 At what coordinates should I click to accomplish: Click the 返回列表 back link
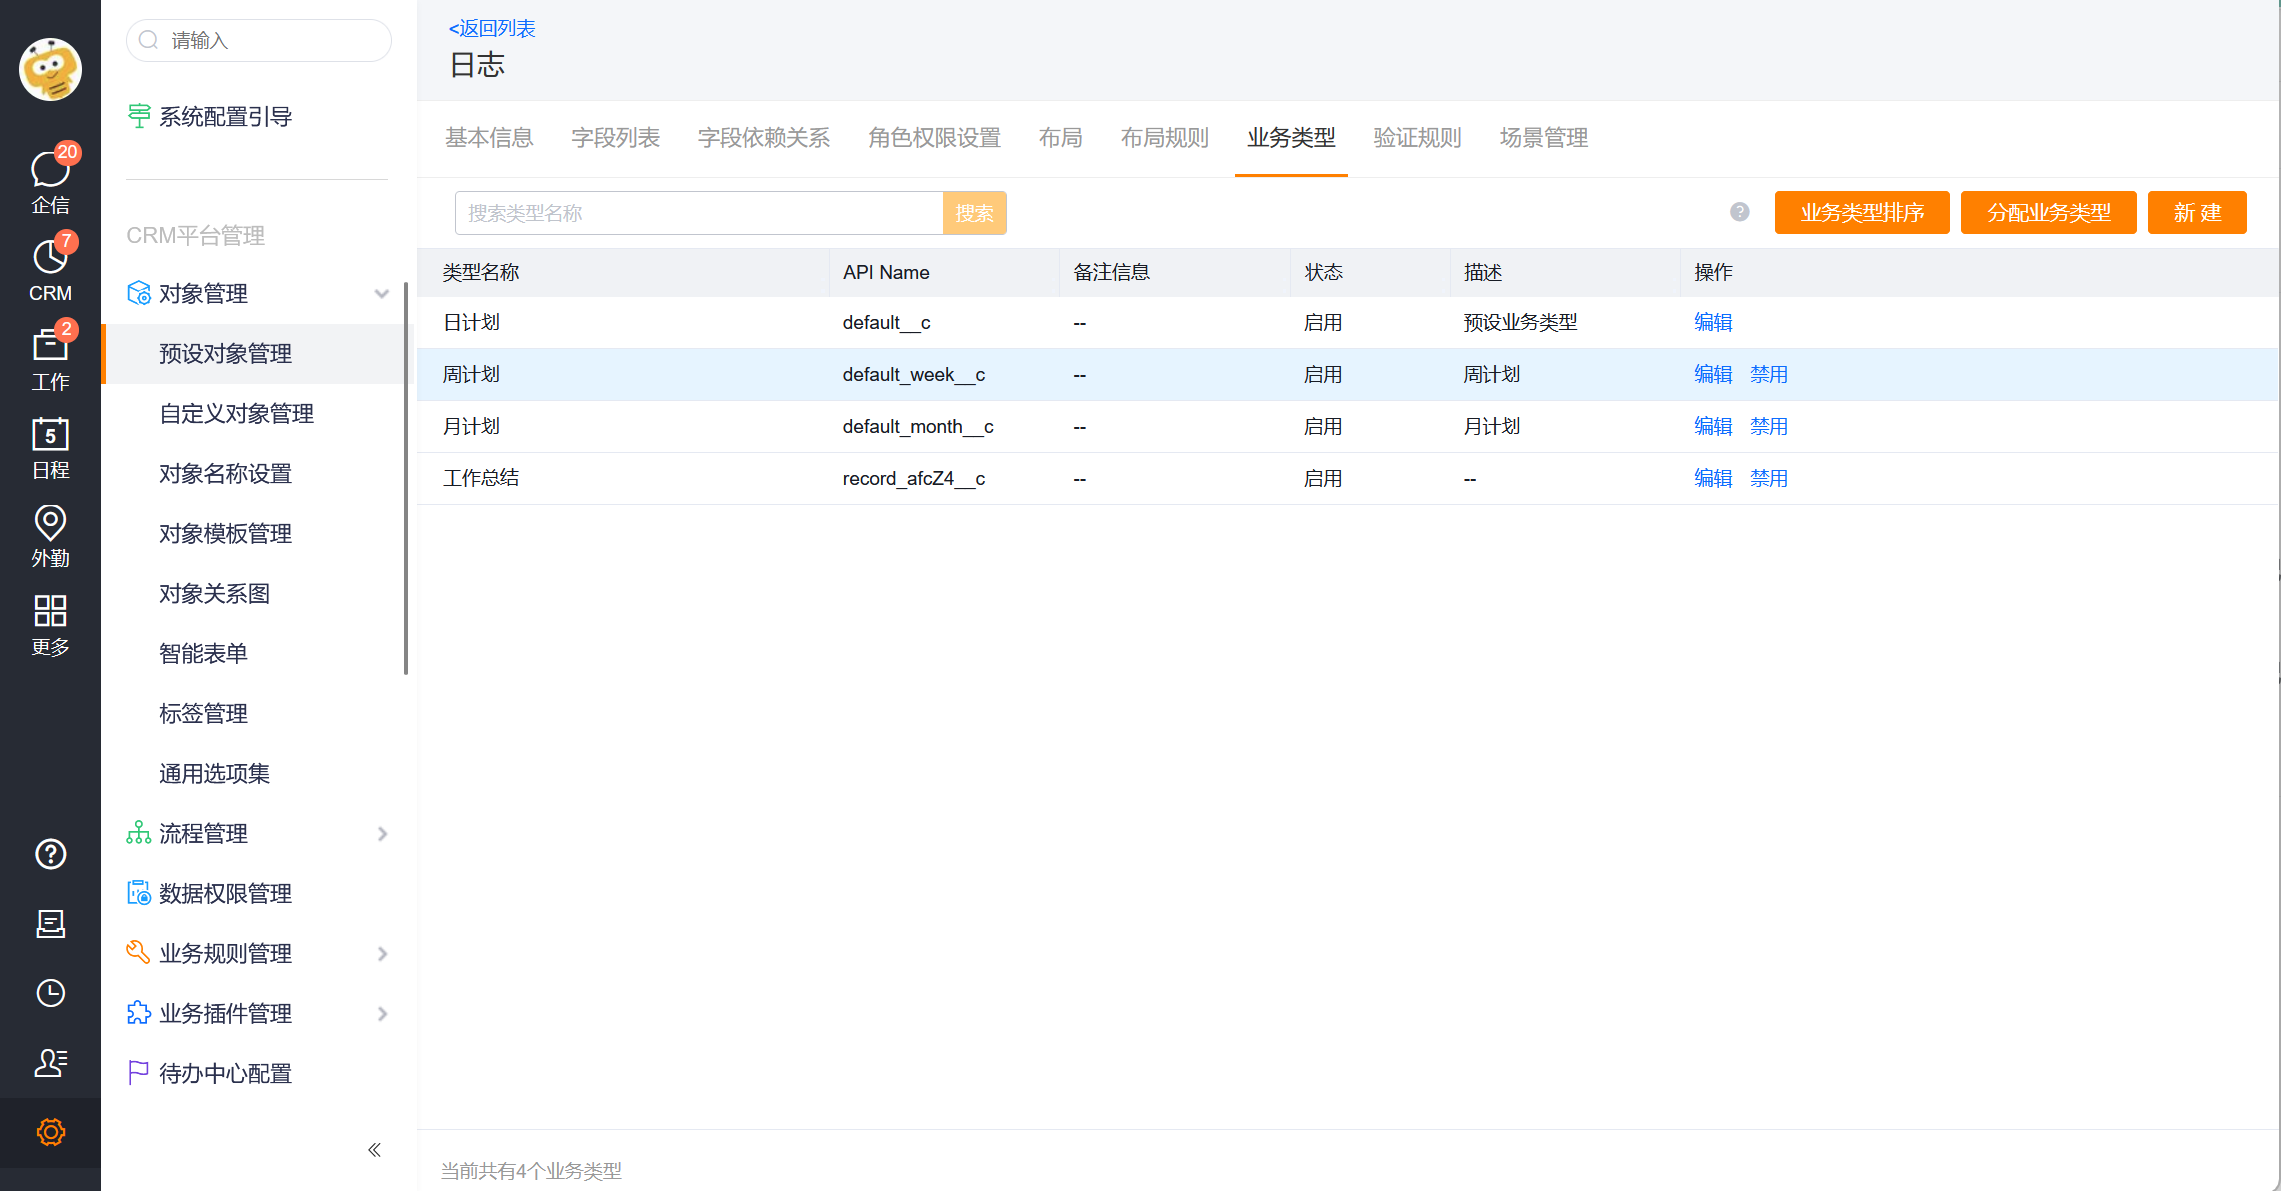pos(492,28)
